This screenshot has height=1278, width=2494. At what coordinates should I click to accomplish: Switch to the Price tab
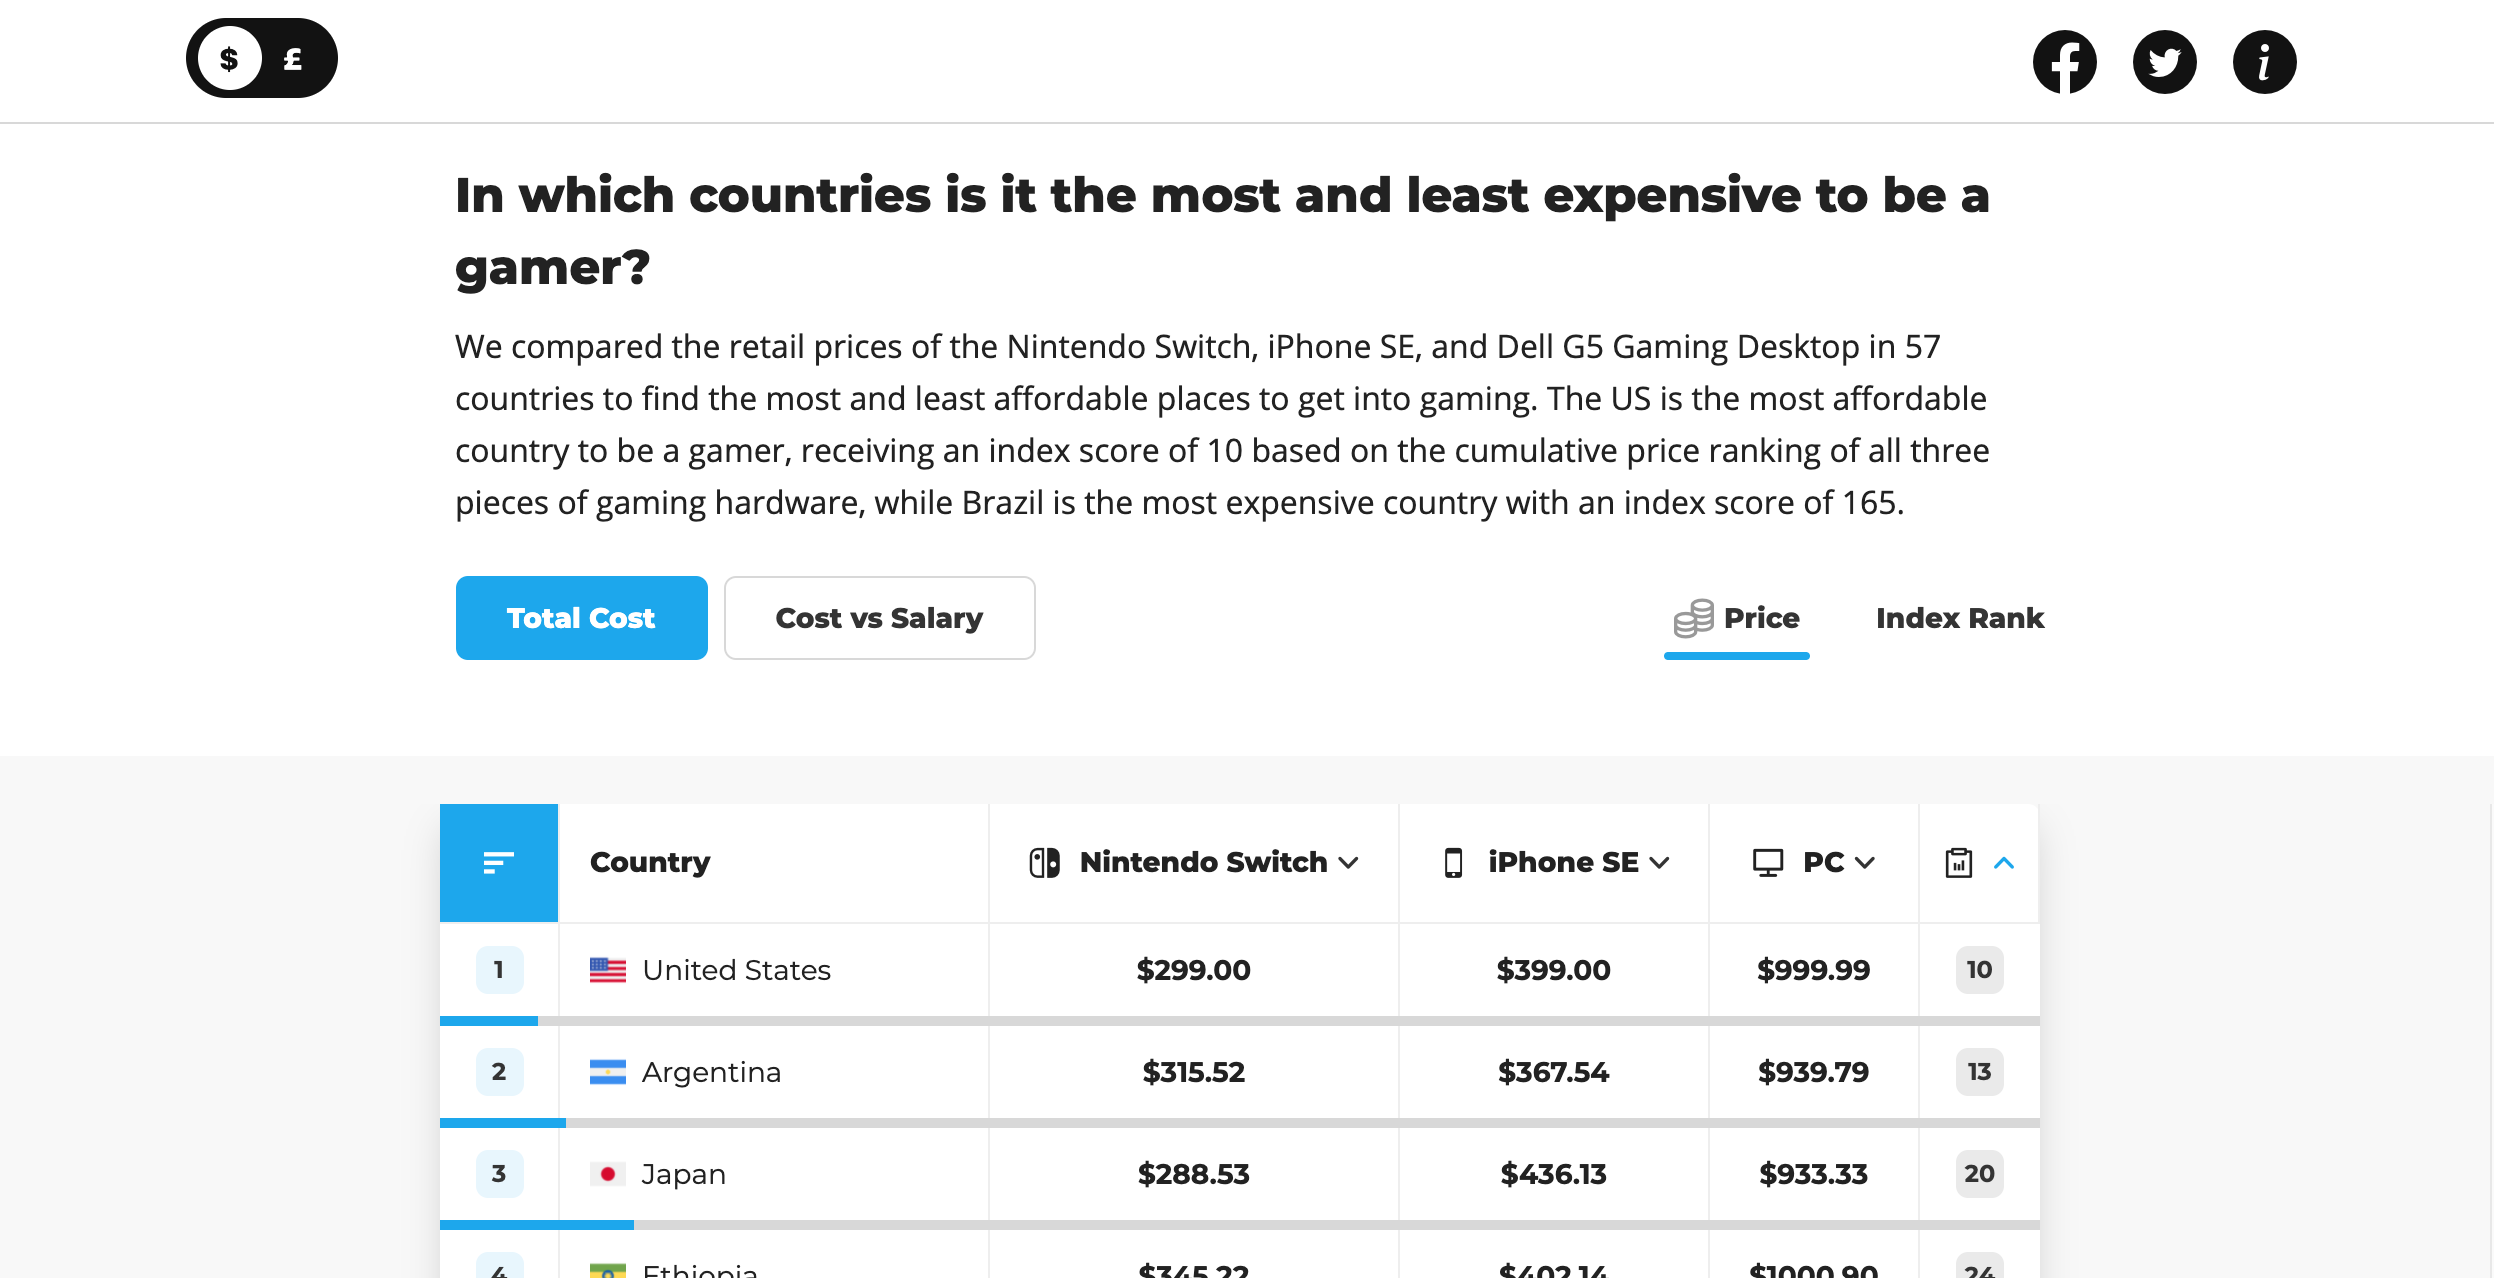point(1737,619)
